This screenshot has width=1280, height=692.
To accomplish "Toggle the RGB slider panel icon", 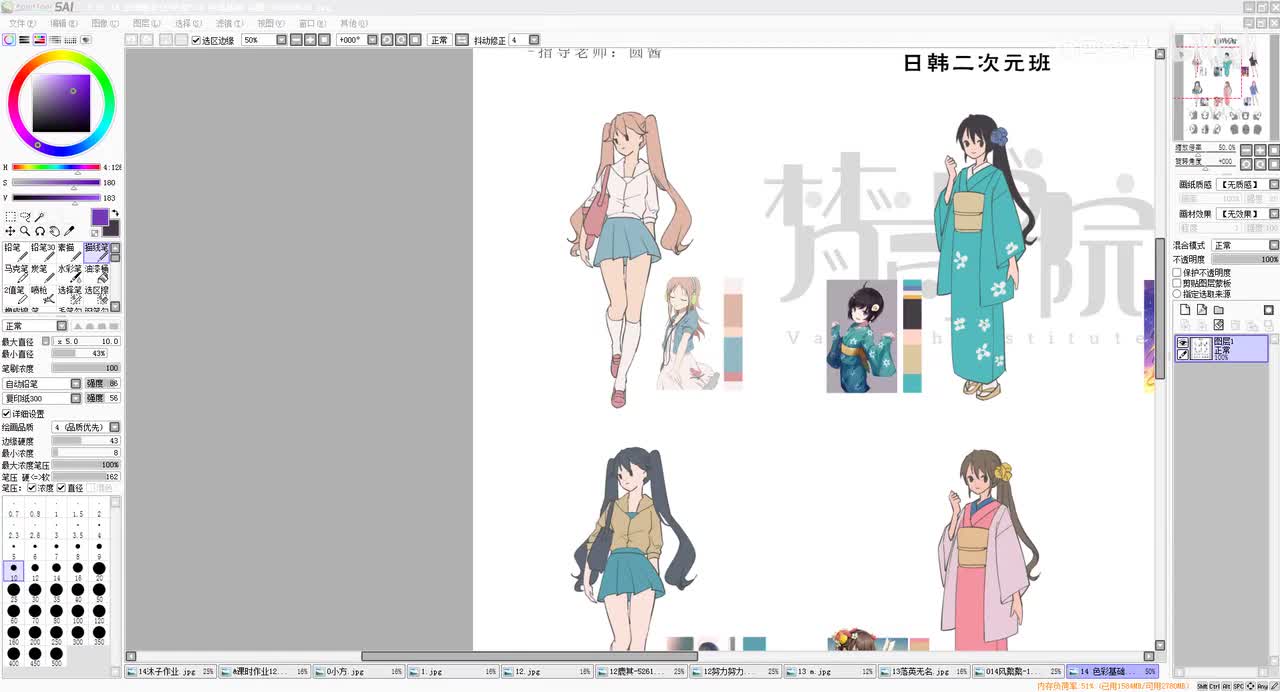I will click(x=24, y=40).
